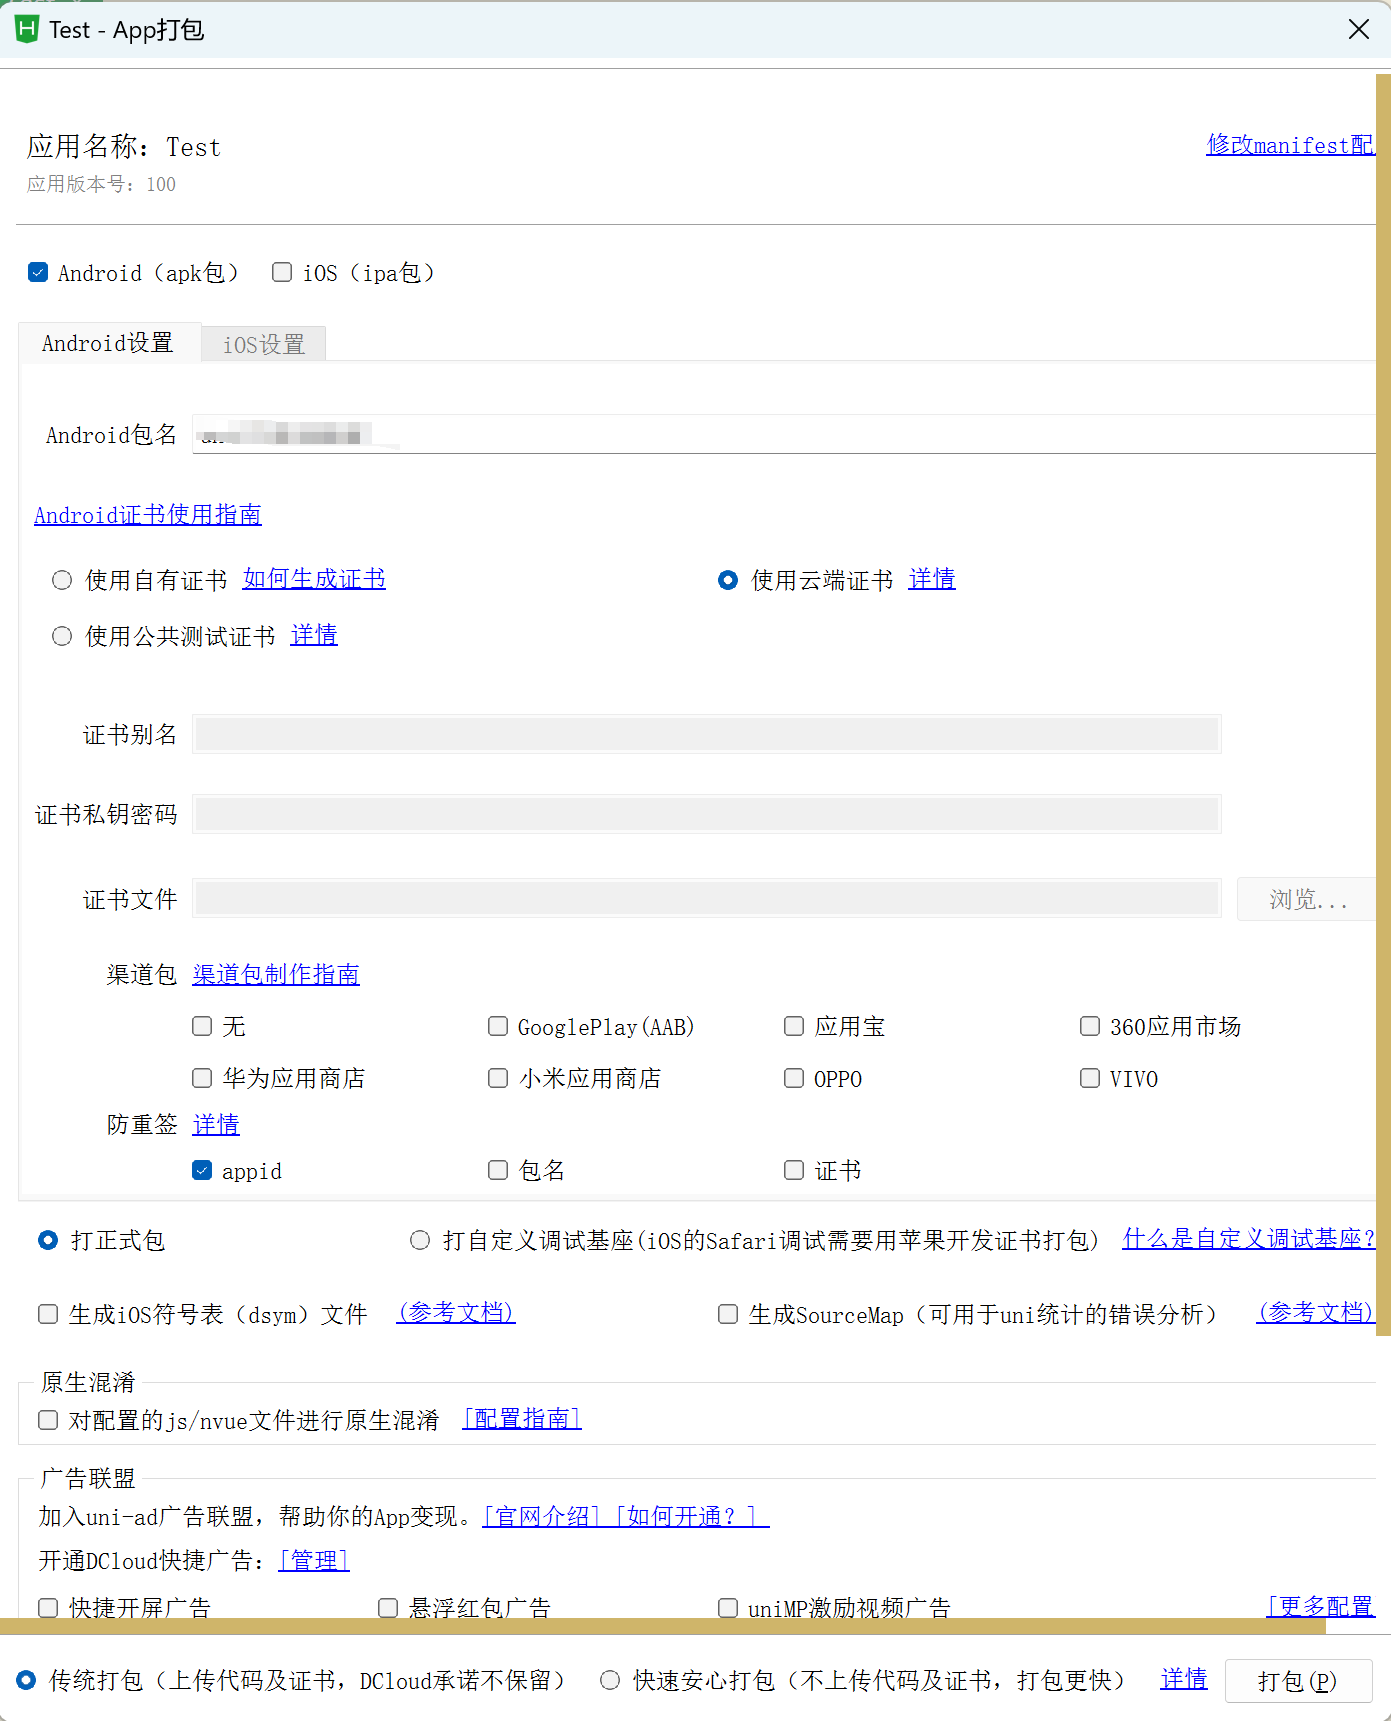Click the HBuilderX logo icon in title bar
Screen dimensions: 1391x1721
[26, 29]
